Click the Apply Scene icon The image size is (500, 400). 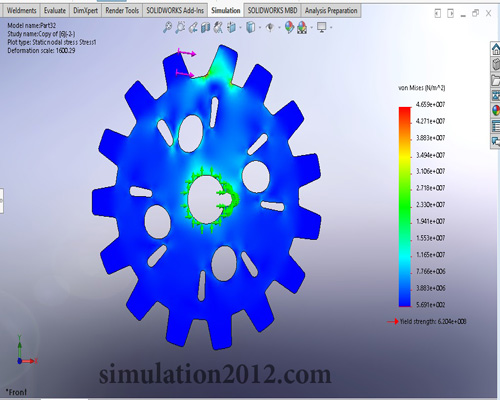tap(302, 27)
